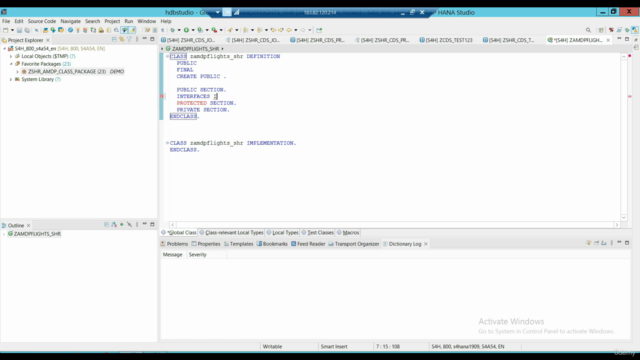Open the Properties view tab
The height and width of the screenshot is (360, 640).
point(206,244)
